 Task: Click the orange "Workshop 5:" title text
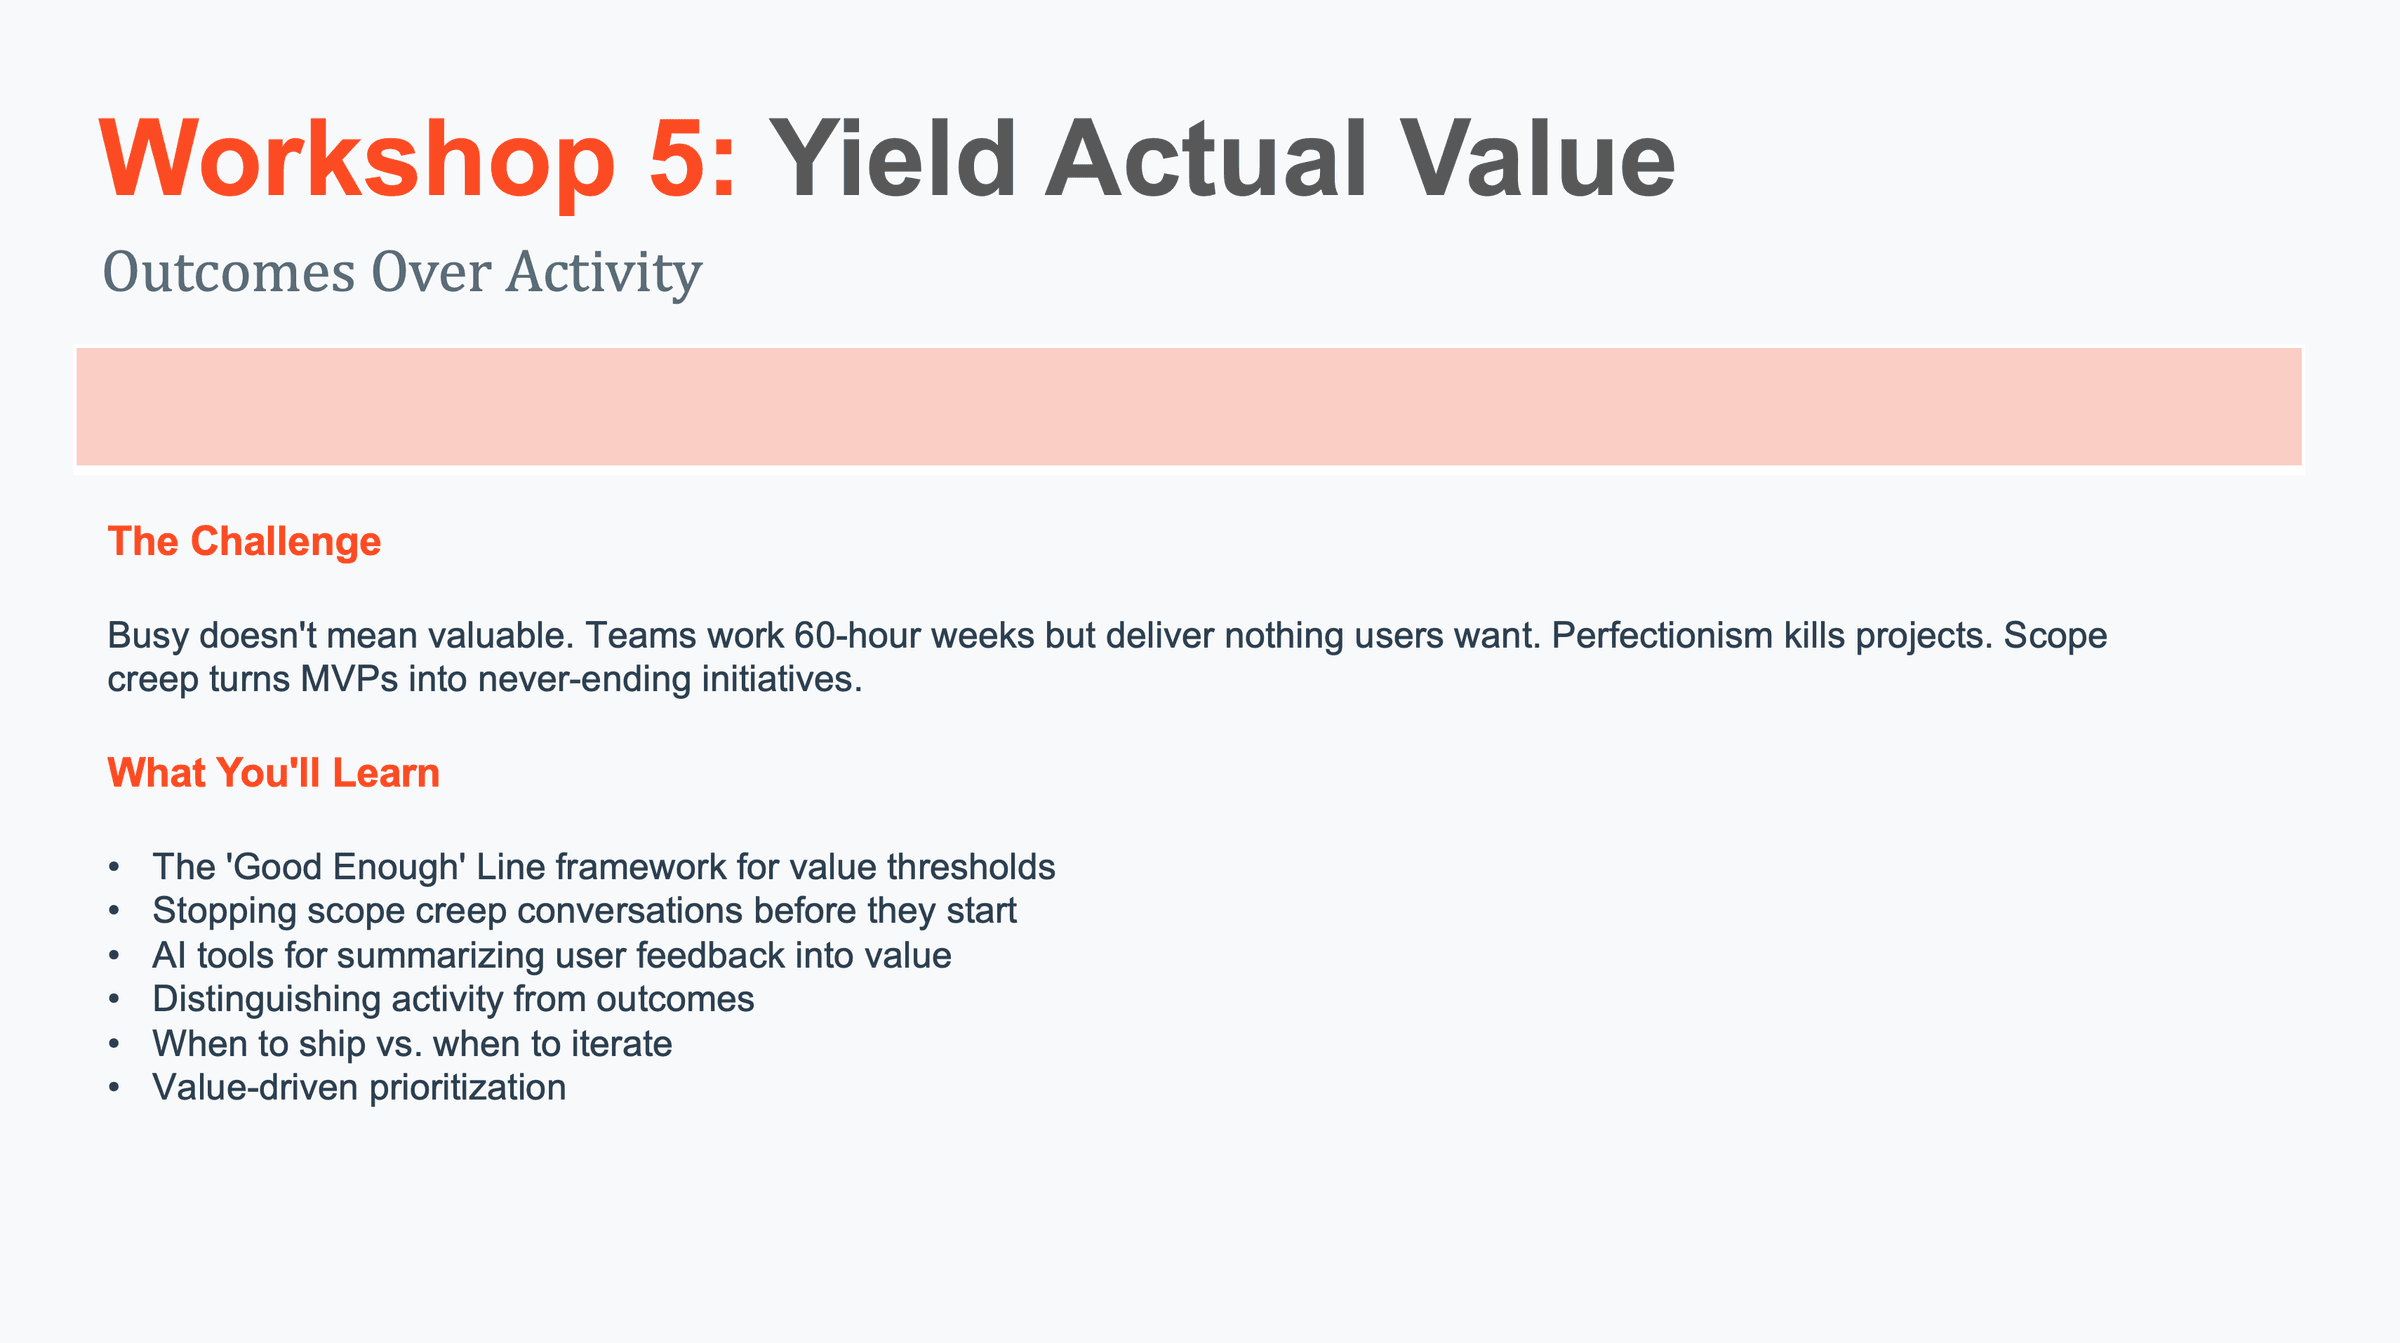417,160
